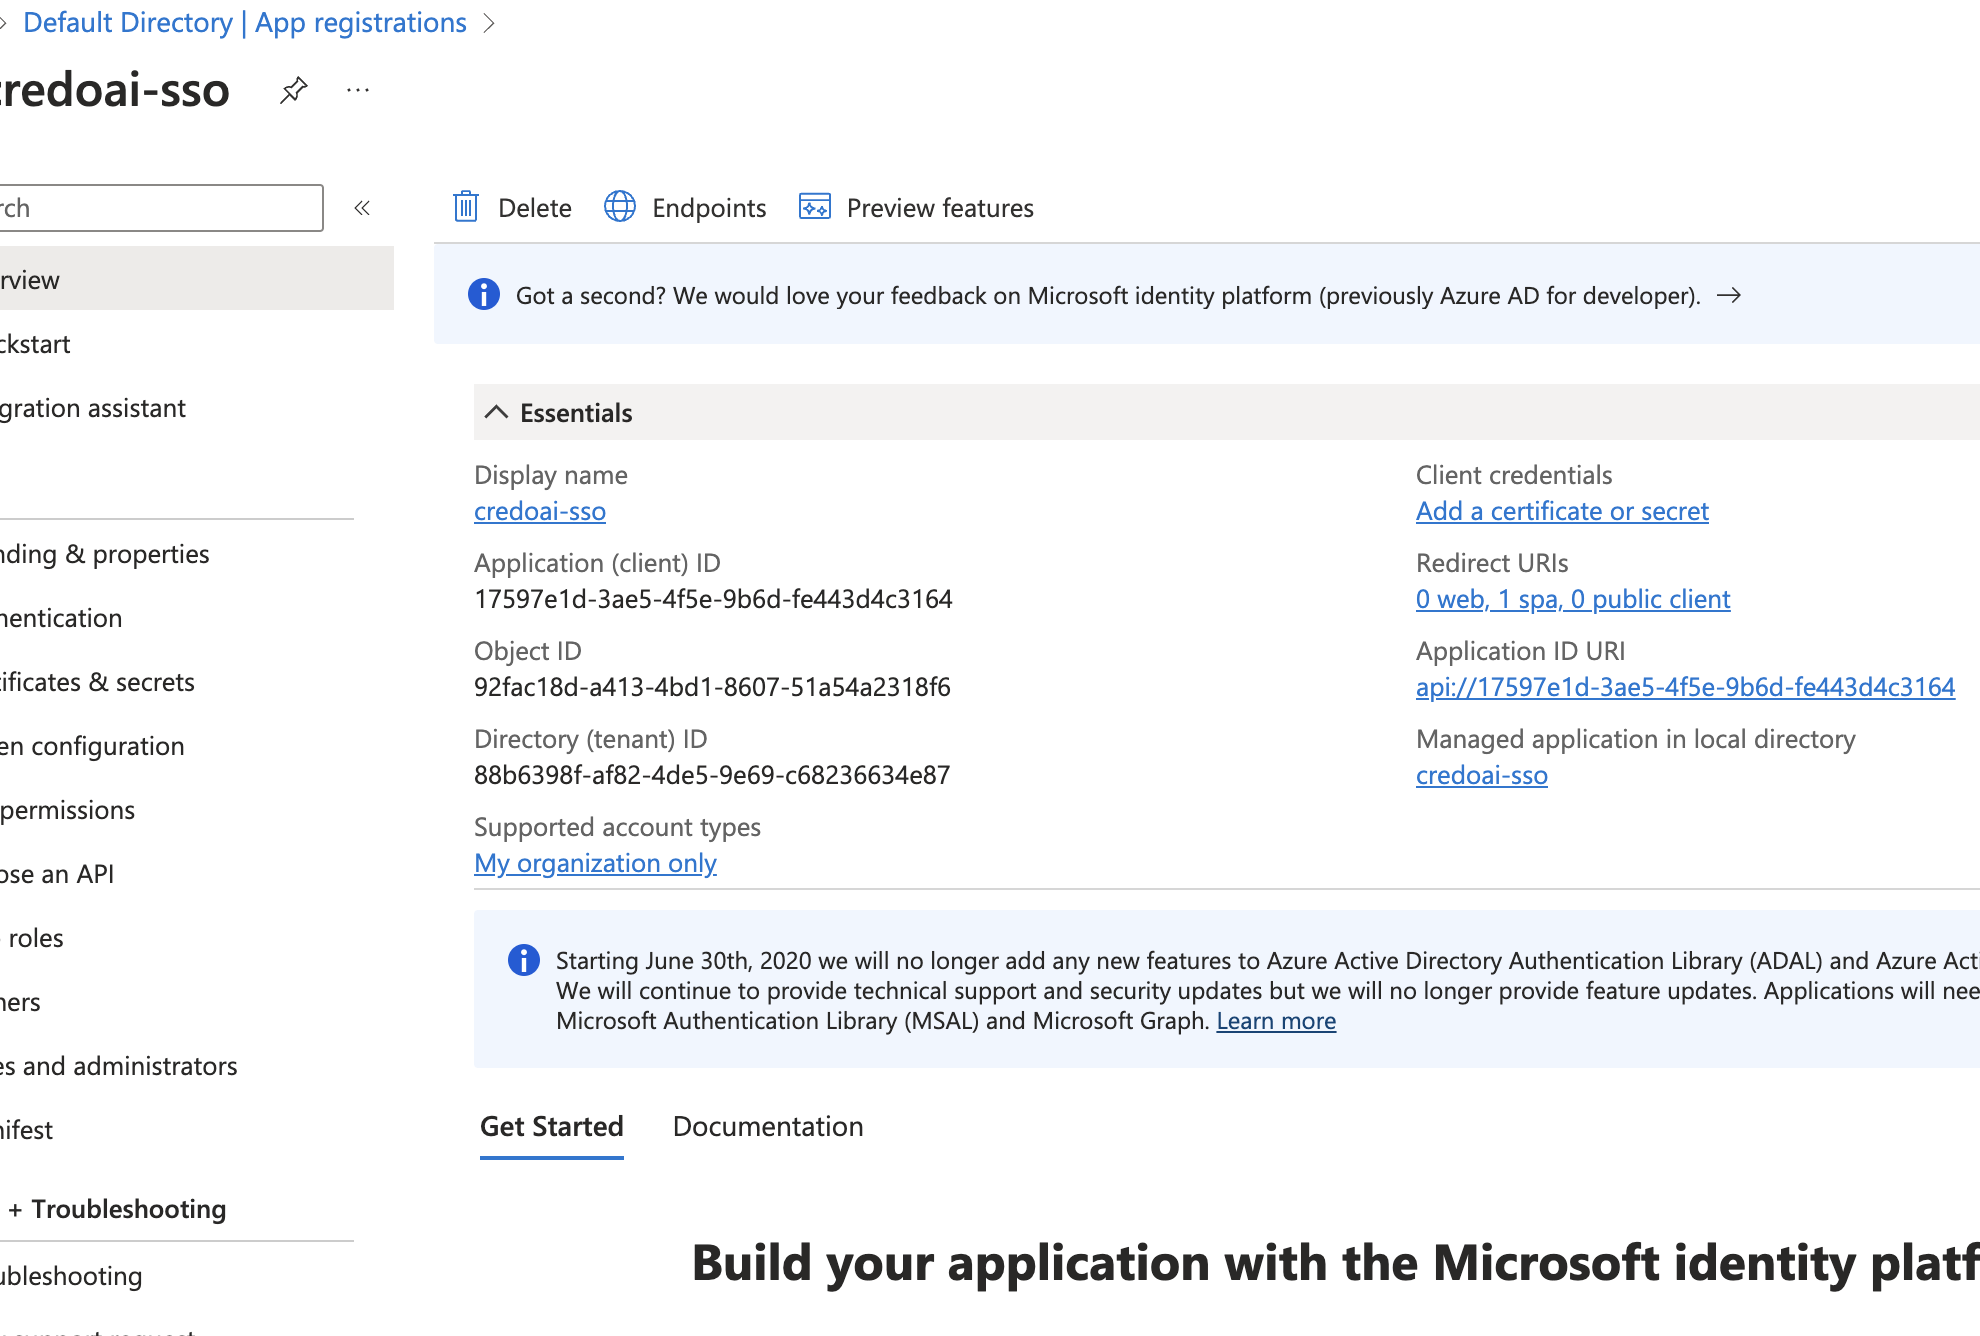Switch to the Documentation tab
Viewport: 1980px width, 1336px height.
click(x=768, y=1126)
